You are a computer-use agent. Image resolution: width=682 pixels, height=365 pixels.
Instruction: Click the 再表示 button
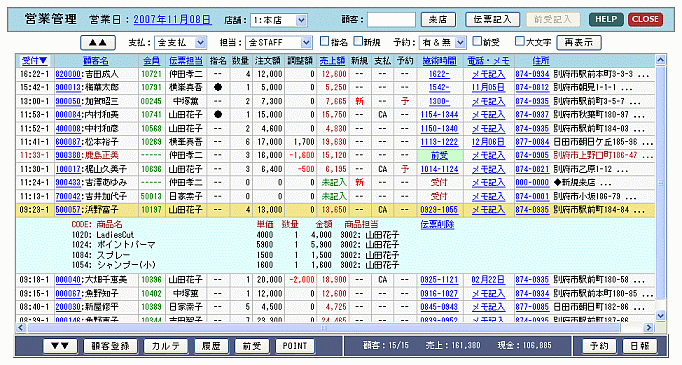point(578,43)
